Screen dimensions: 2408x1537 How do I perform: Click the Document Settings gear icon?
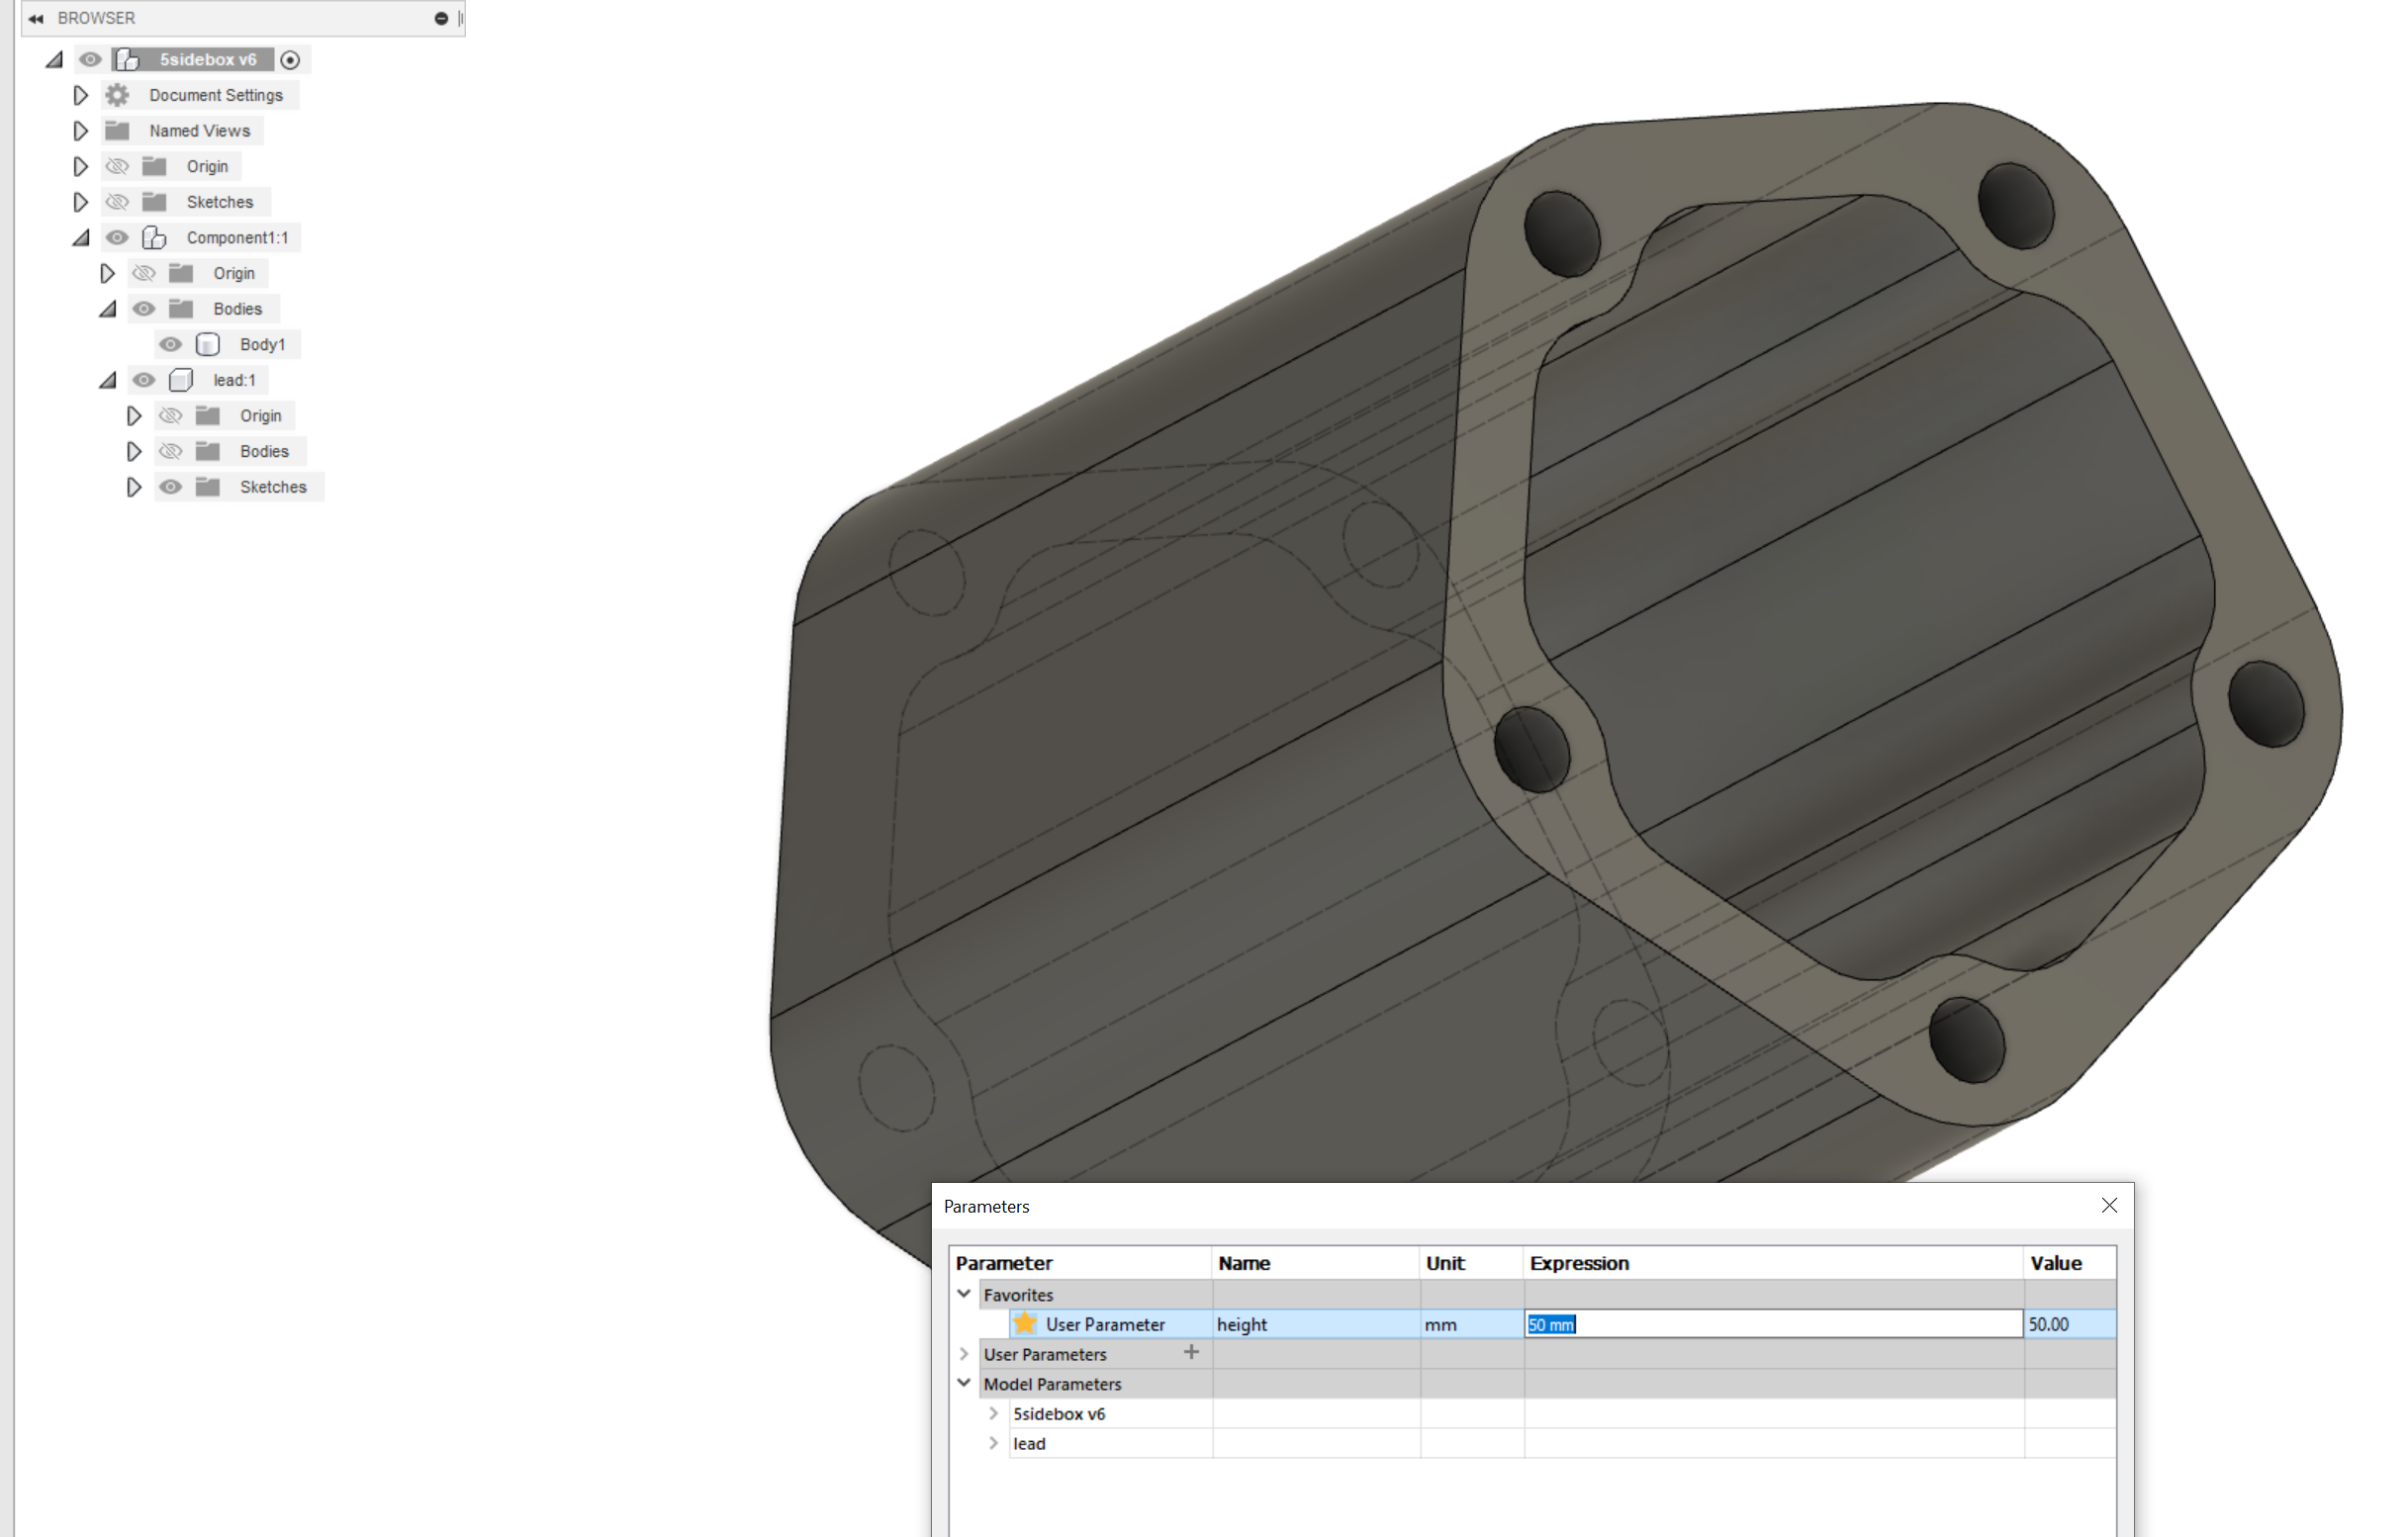tap(117, 94)
